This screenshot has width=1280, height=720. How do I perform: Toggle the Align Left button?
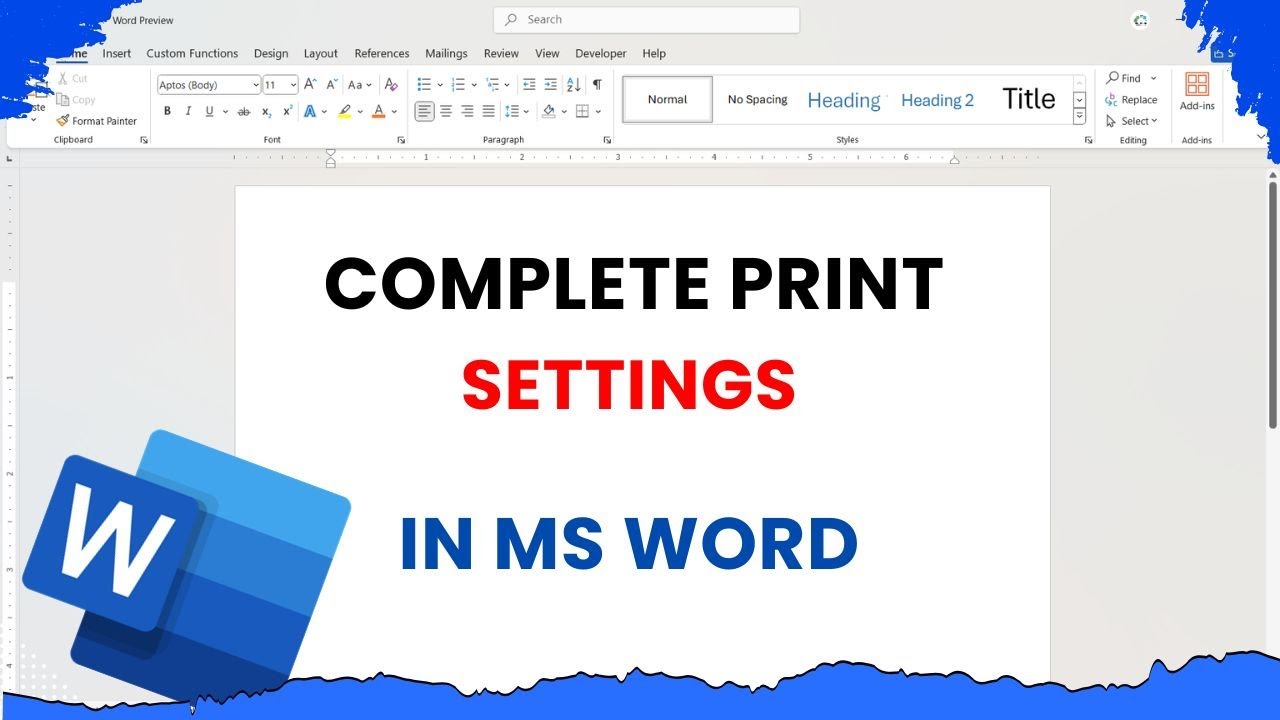click(x=424, y=112)
